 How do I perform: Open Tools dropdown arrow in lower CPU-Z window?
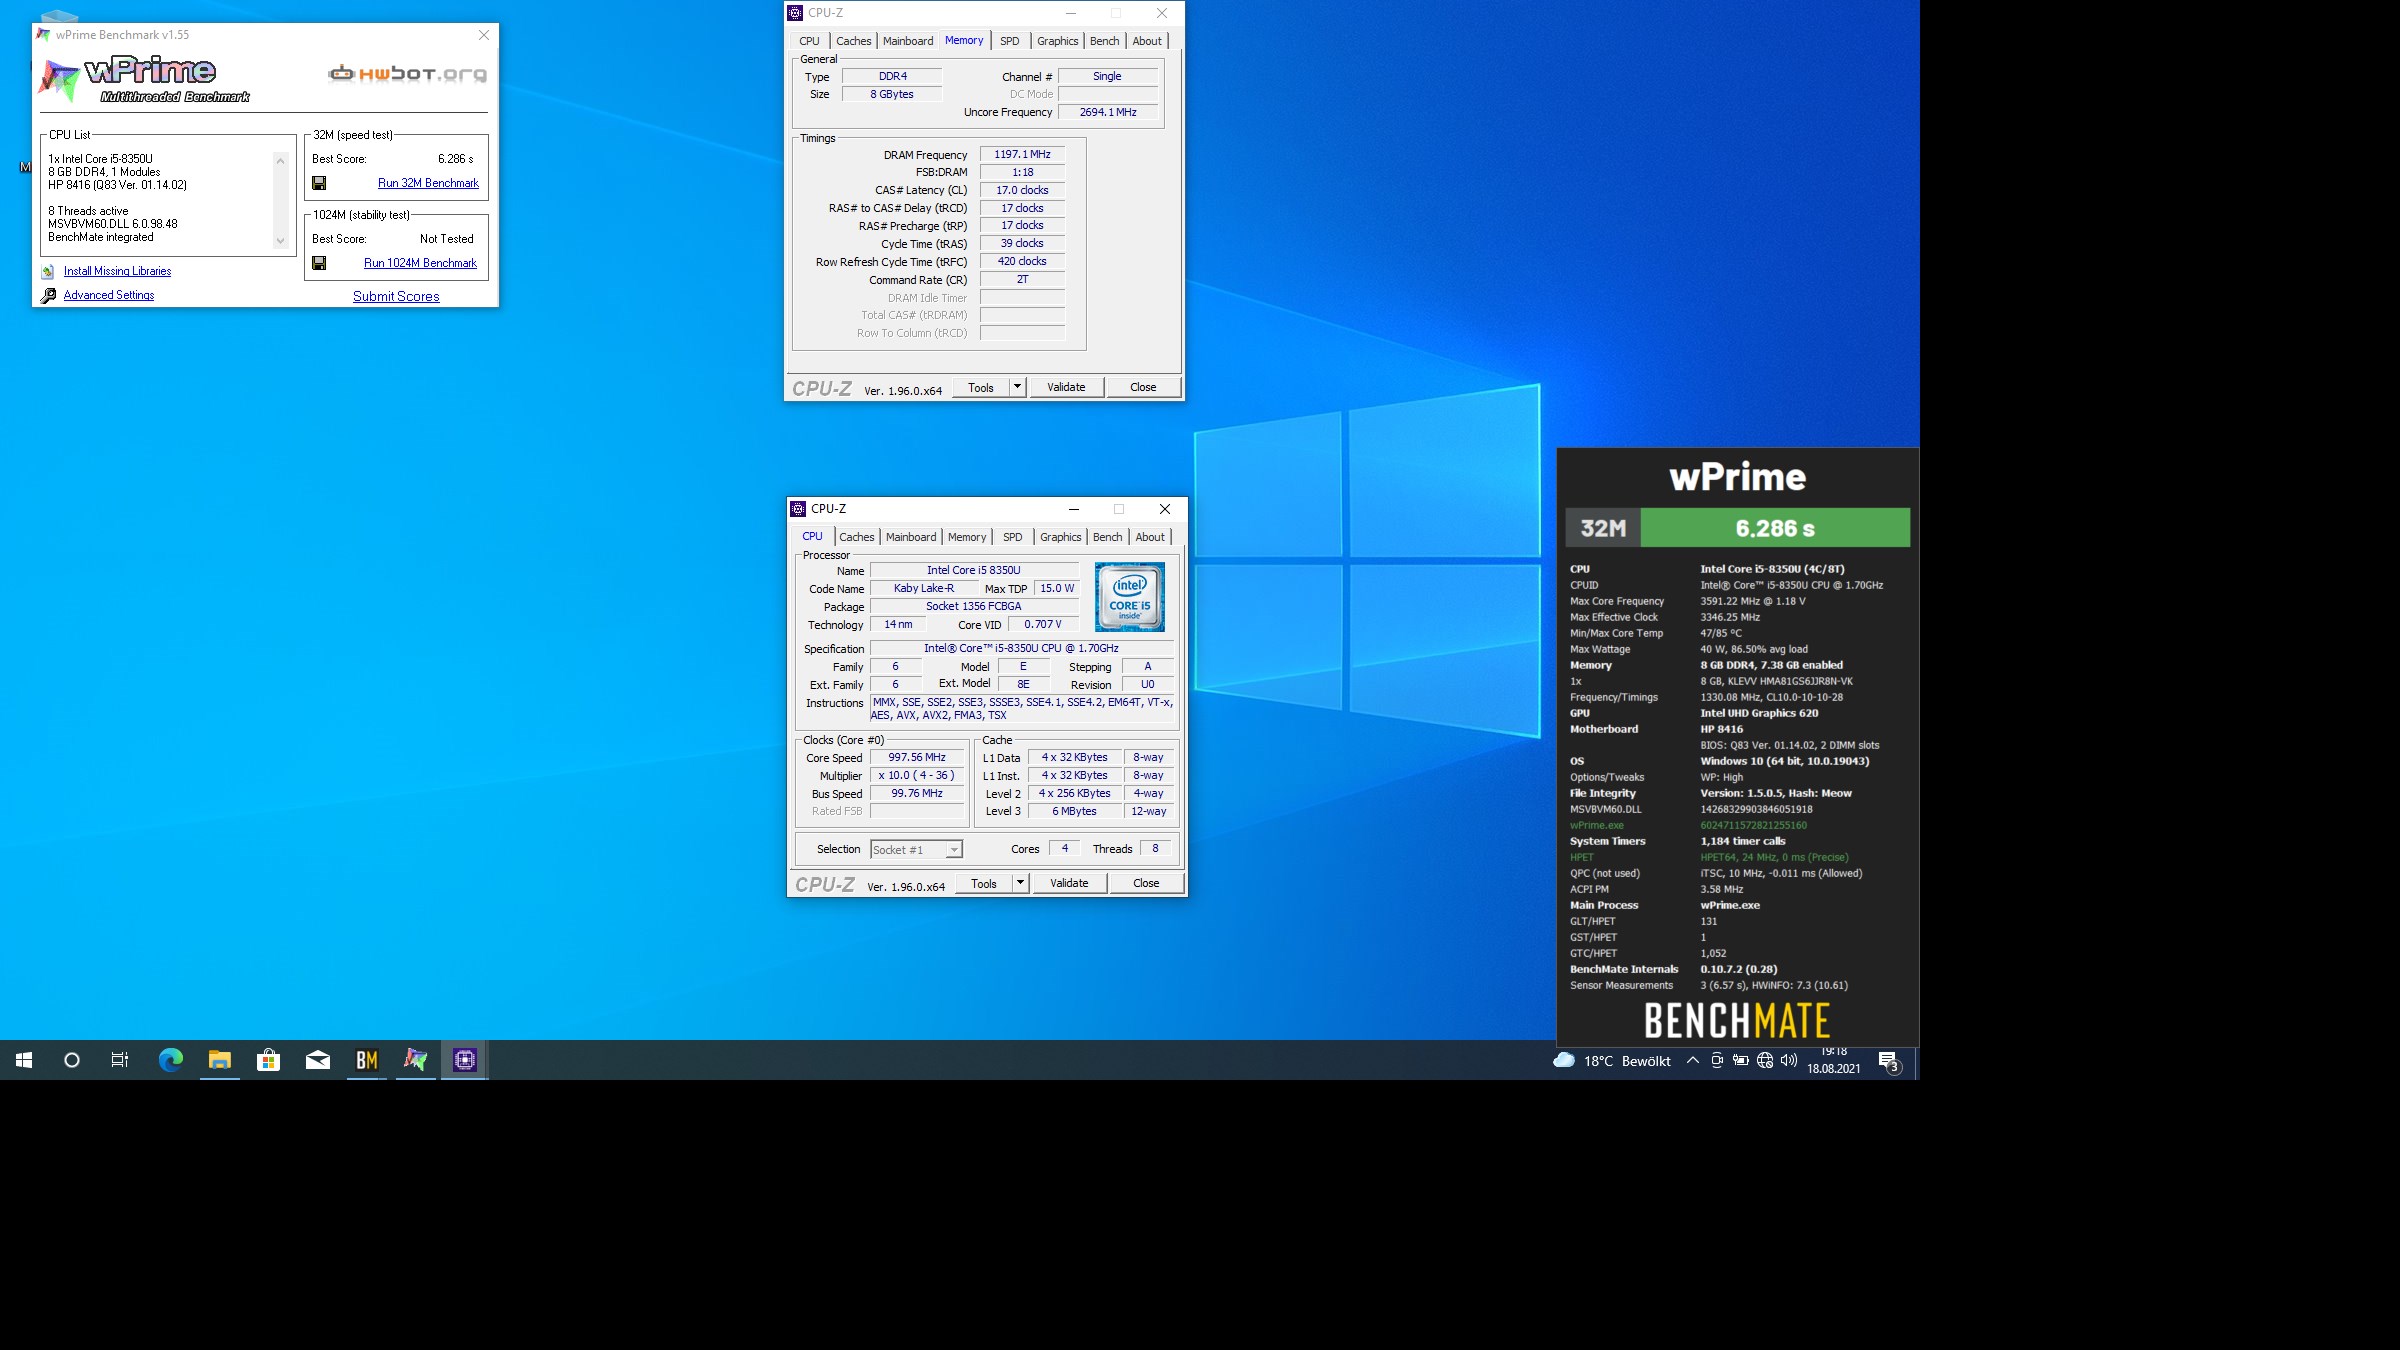[1020, 883]
